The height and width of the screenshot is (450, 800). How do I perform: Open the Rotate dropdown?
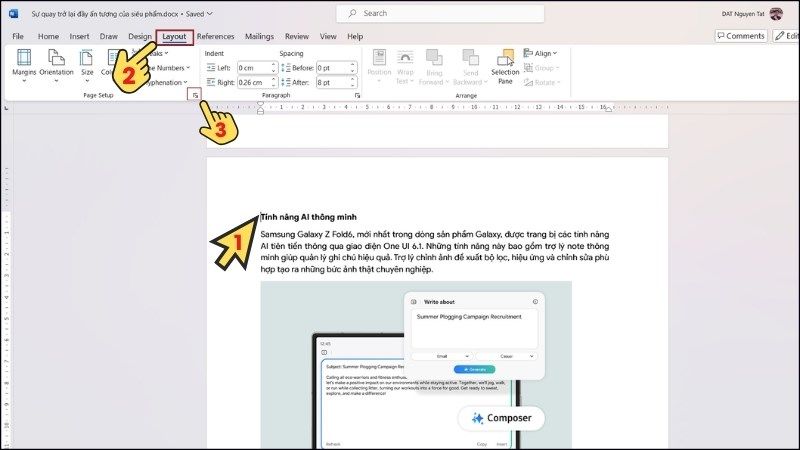click(x=542, y=82)
